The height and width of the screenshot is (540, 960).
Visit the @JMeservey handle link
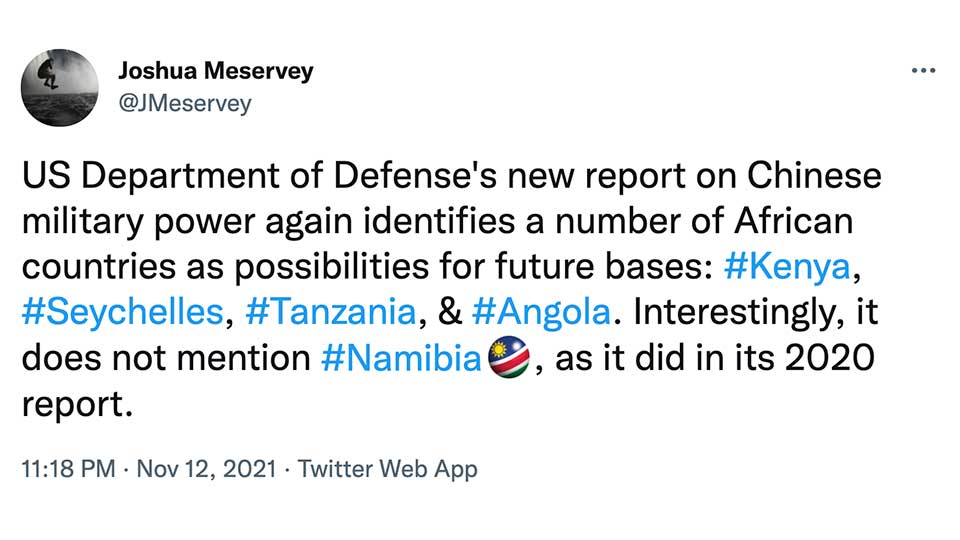coord(185,103)
